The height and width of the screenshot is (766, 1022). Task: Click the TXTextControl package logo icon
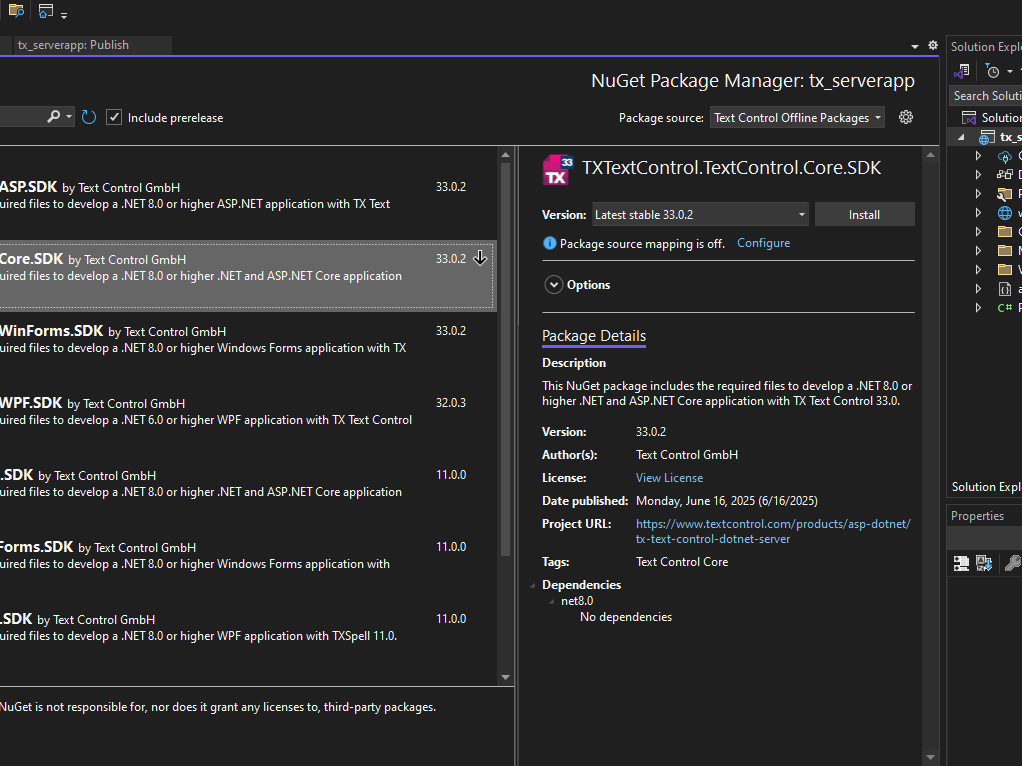(x=557, y=170)
